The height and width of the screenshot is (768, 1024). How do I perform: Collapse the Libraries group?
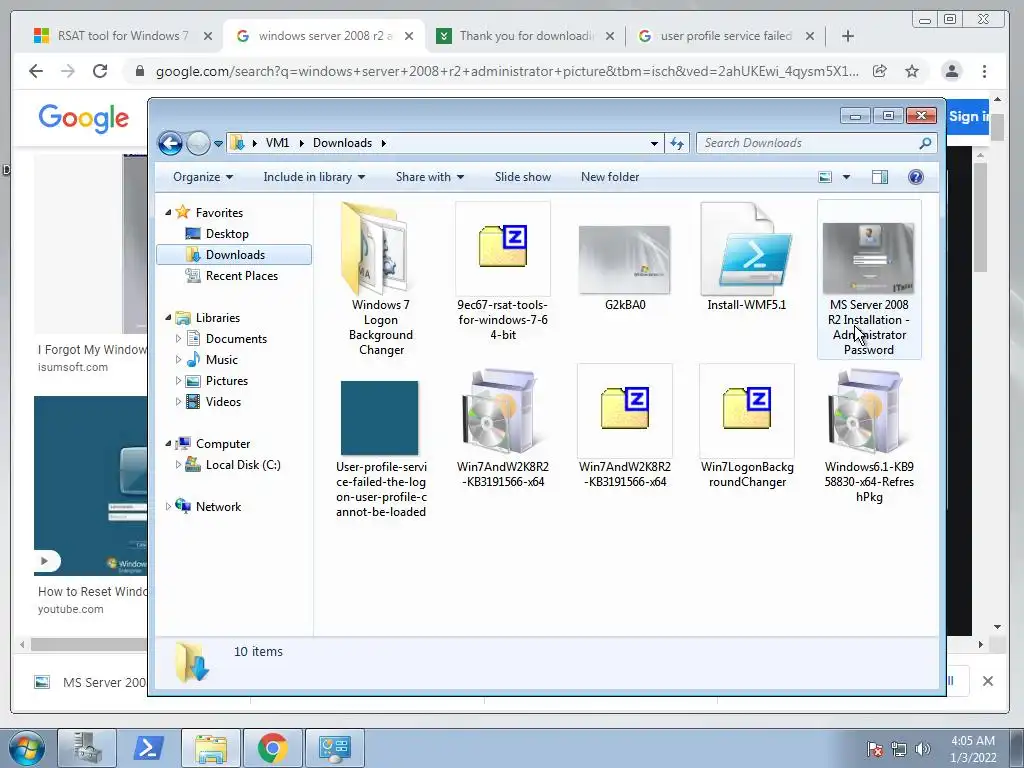(x=168, y=318)
